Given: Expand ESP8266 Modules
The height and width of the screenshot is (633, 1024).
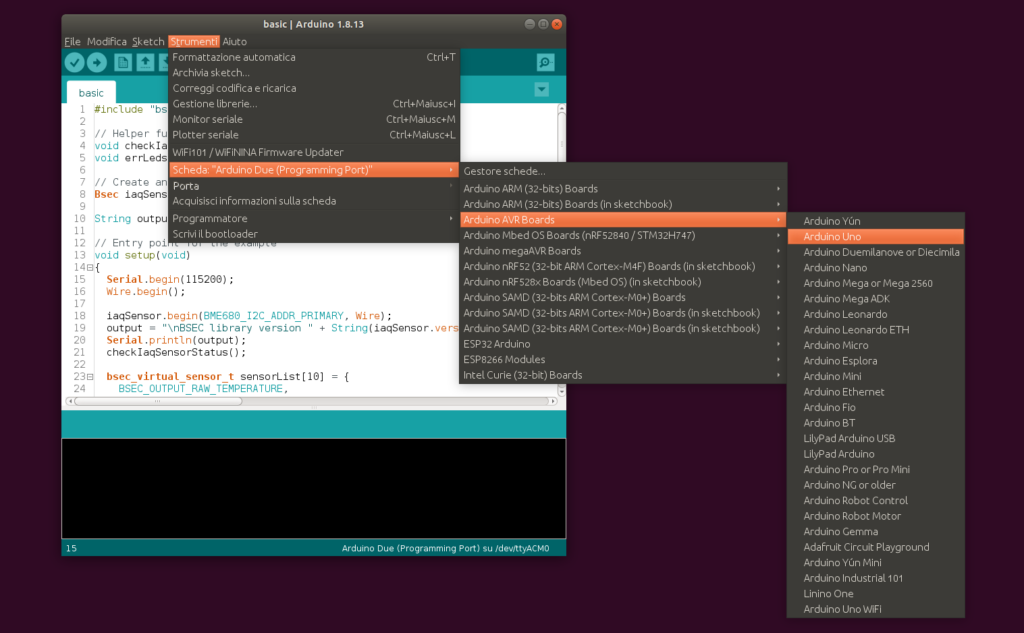Looking at the screenshot, I should pos(623,360).
